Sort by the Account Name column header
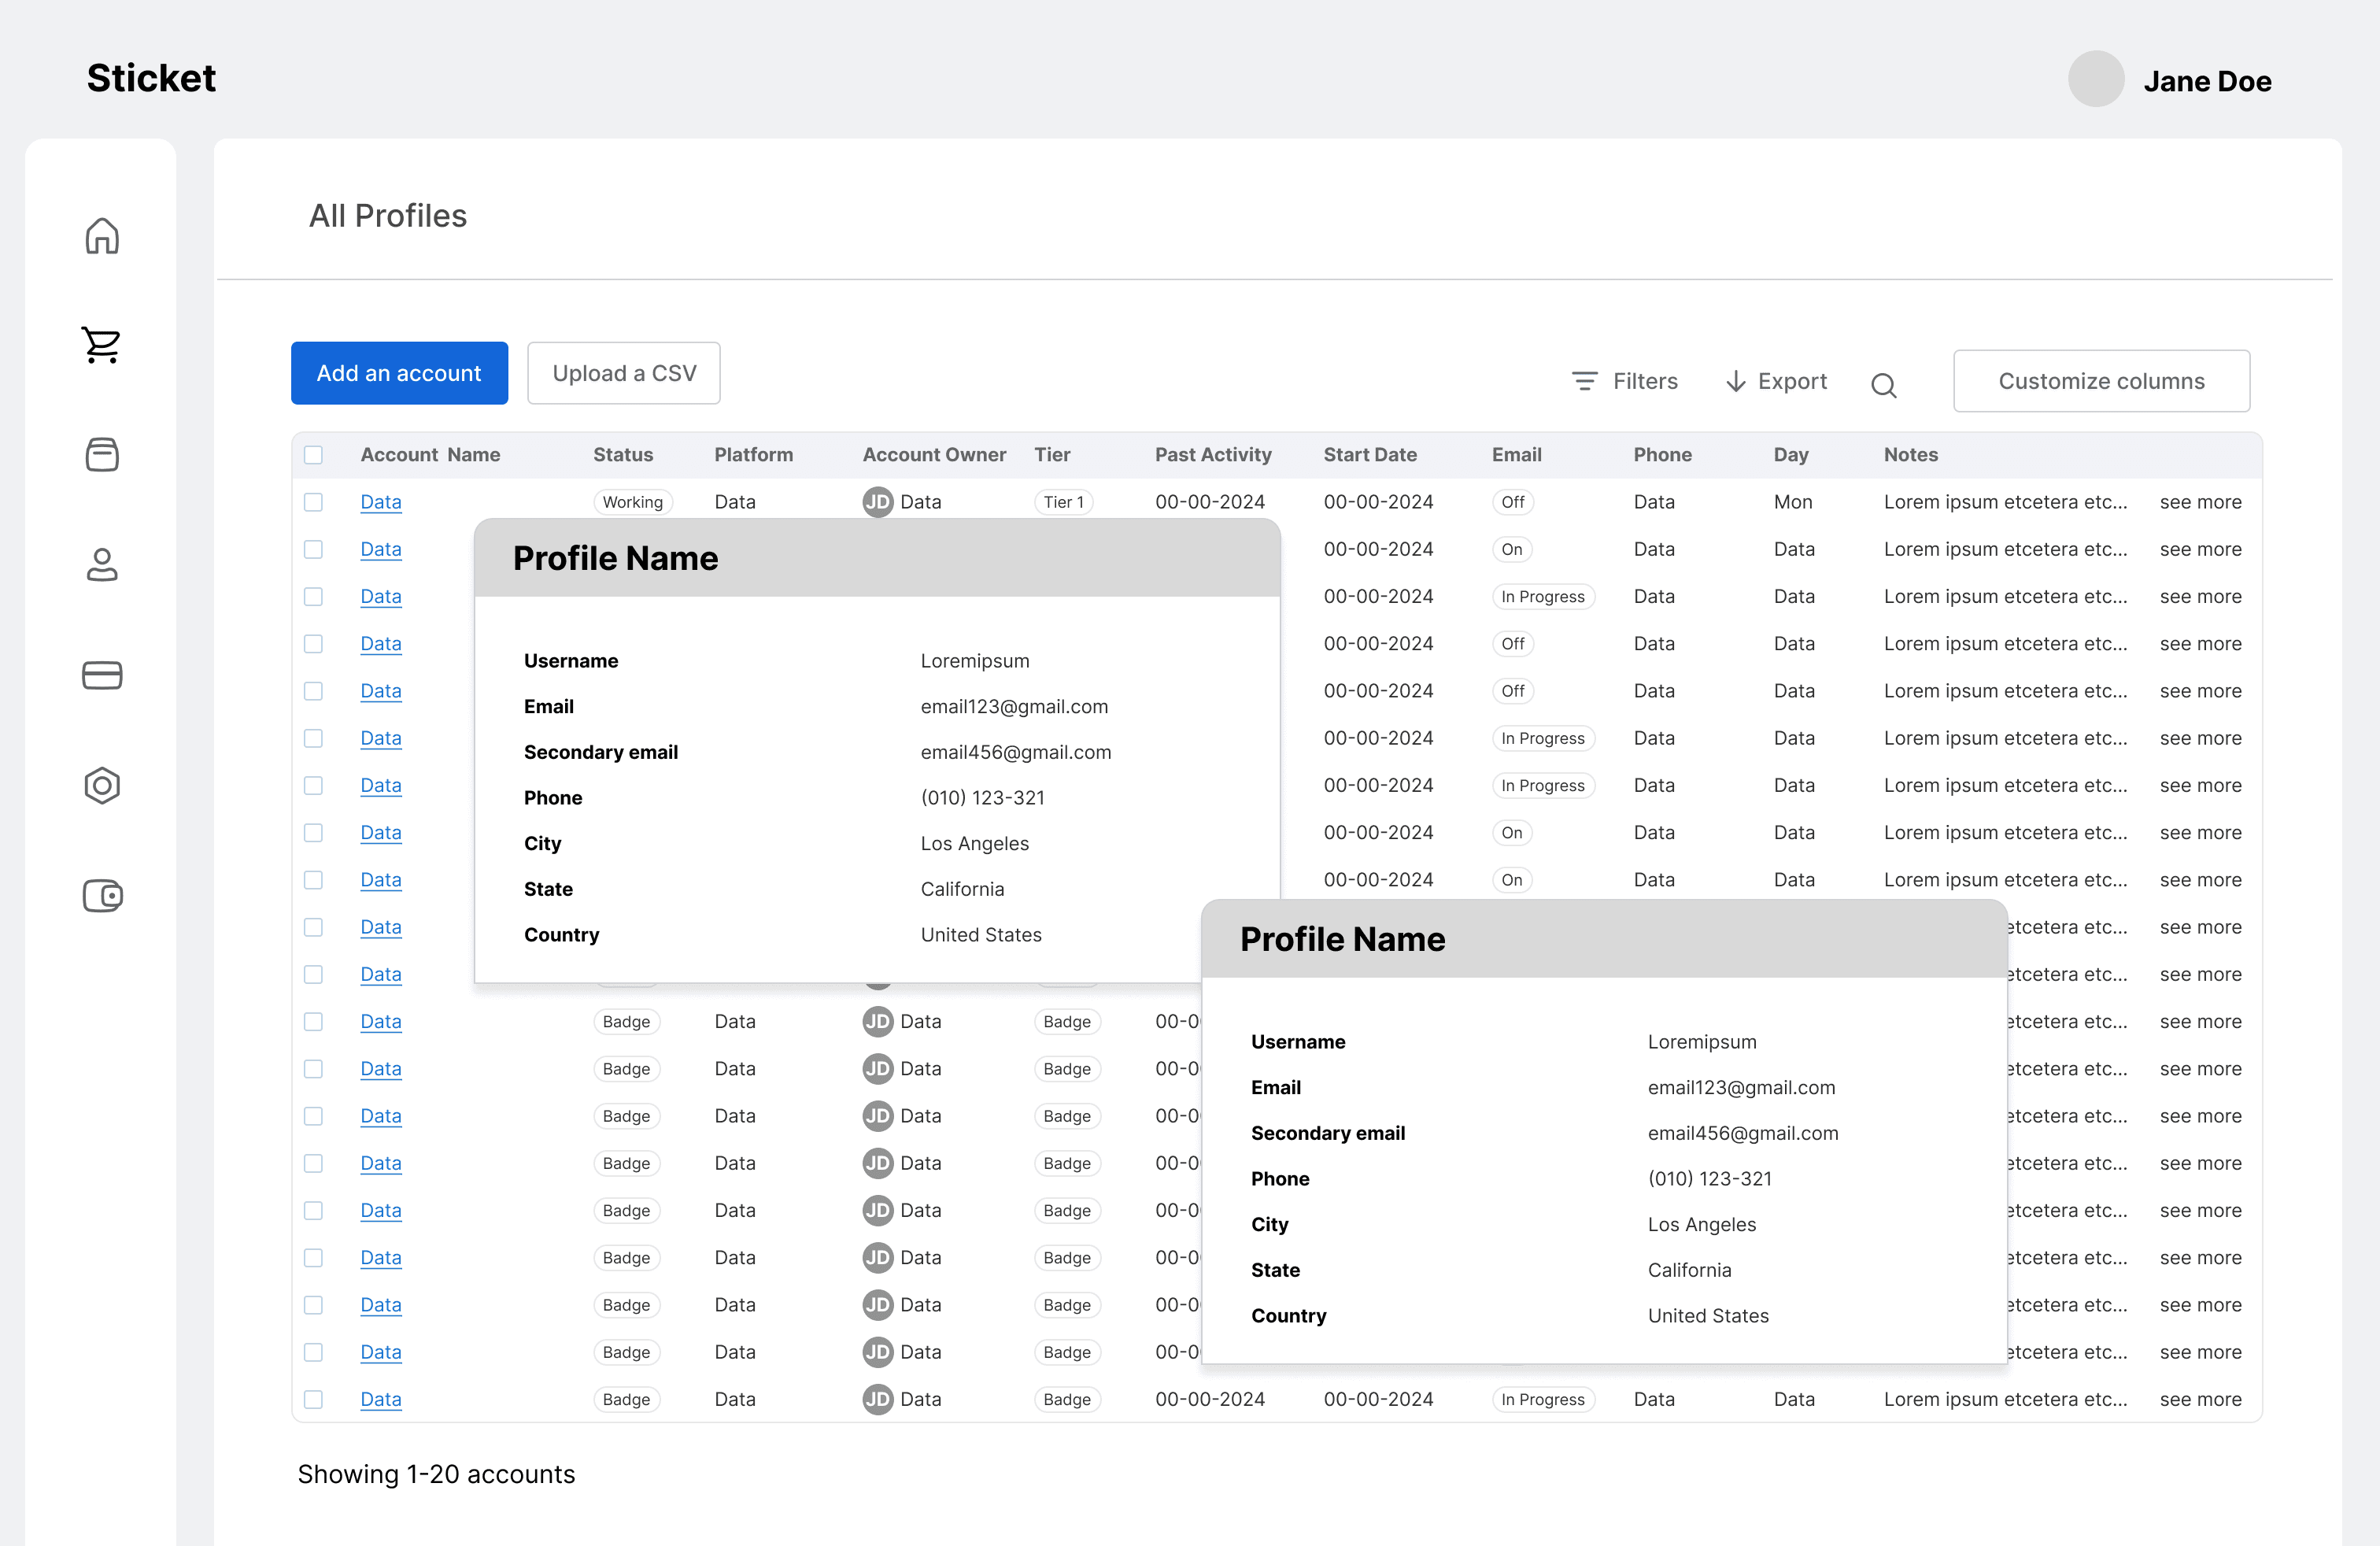 pyautogui.click(x=430, y=455)
